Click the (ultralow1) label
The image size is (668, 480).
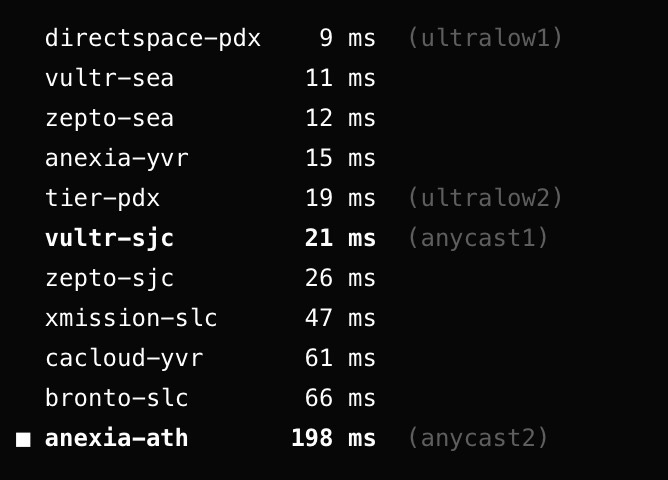[x=485, y=38]
